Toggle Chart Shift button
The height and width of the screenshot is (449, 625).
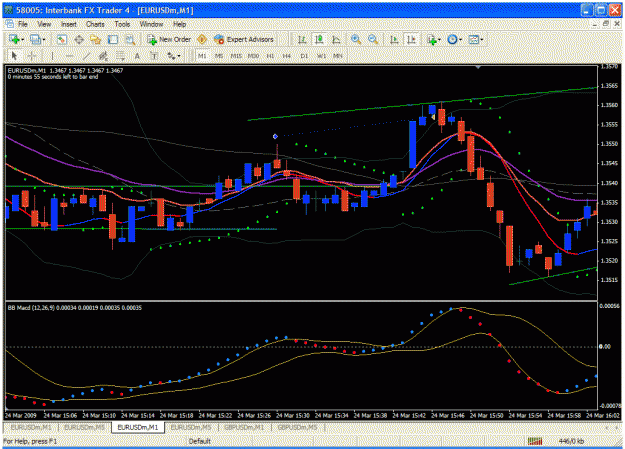pyautogui.click(x=411, y=39)
